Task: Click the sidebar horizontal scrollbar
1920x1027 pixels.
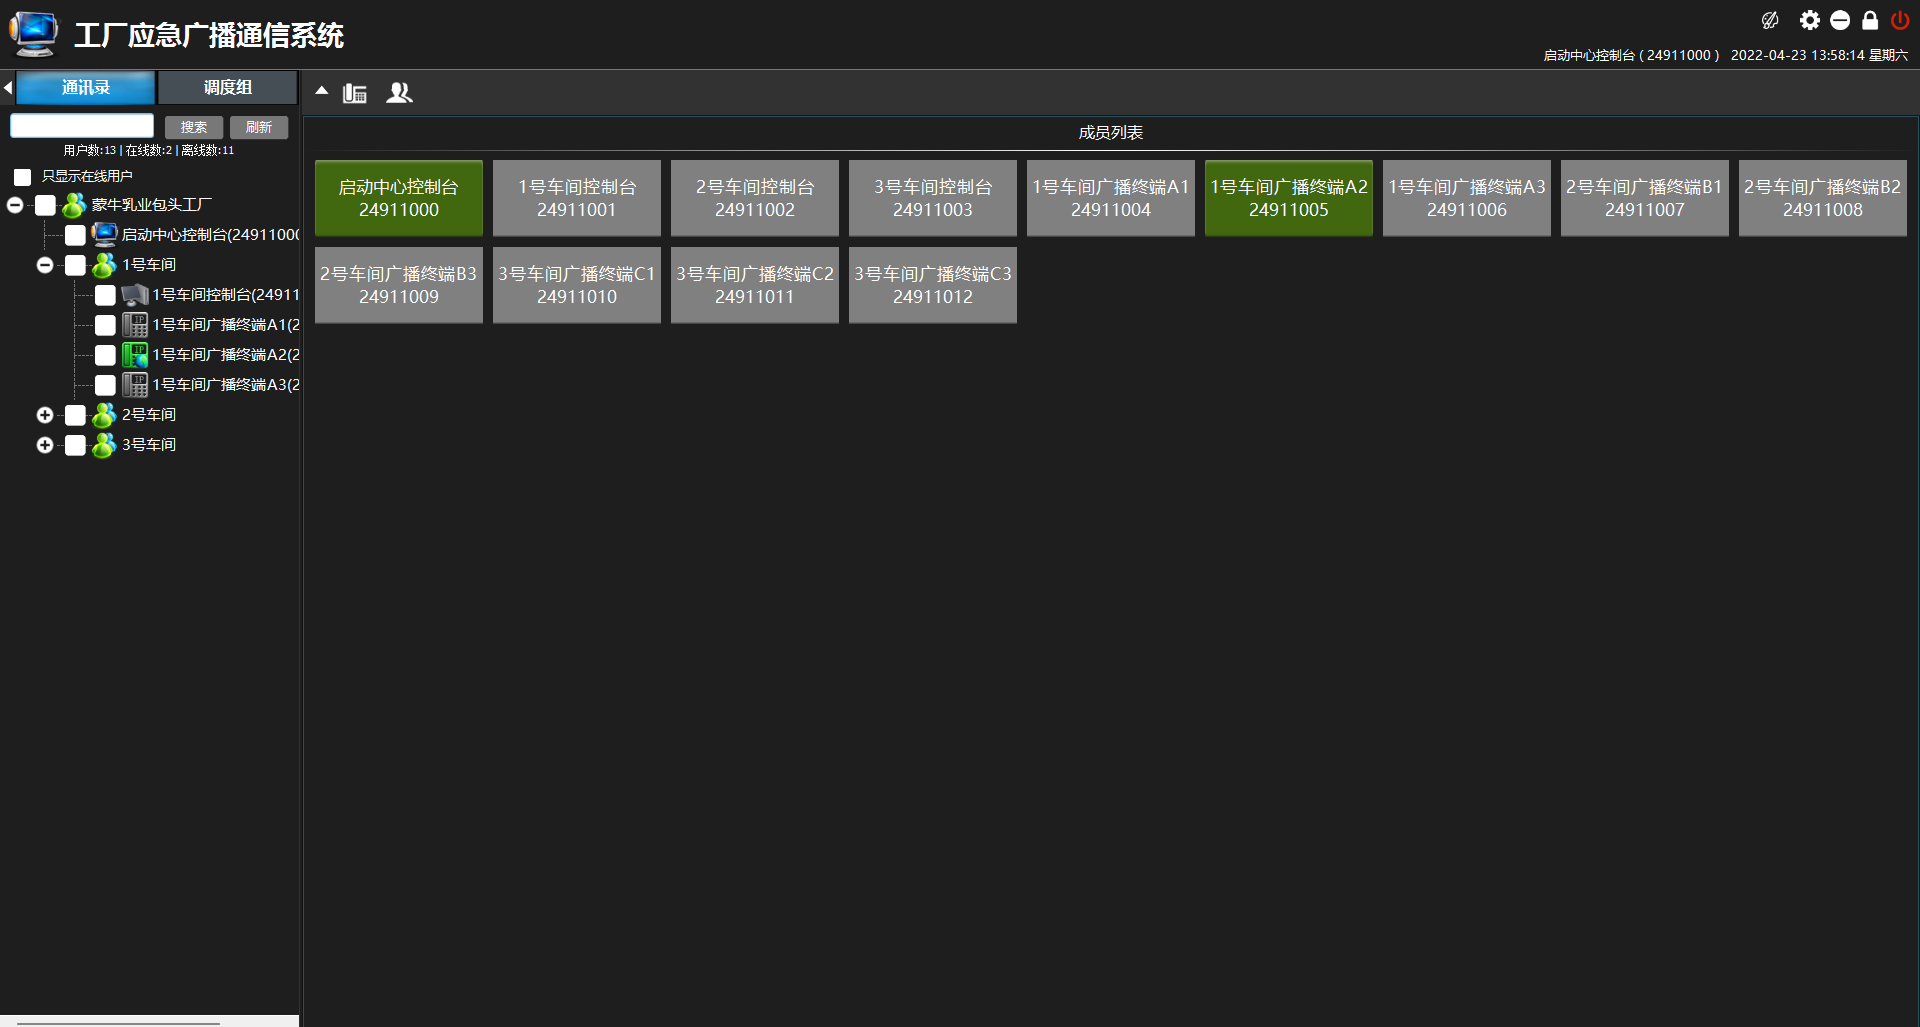Action: pos(118,1021)
